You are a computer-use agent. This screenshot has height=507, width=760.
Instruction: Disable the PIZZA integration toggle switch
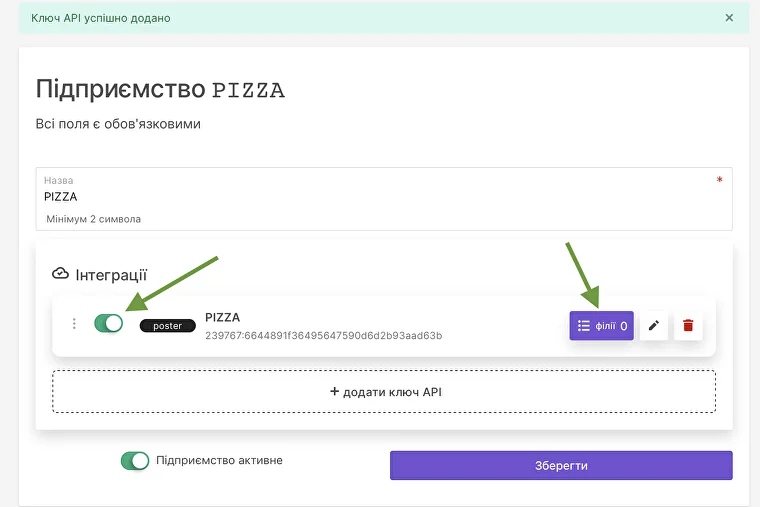coord(108,323)
